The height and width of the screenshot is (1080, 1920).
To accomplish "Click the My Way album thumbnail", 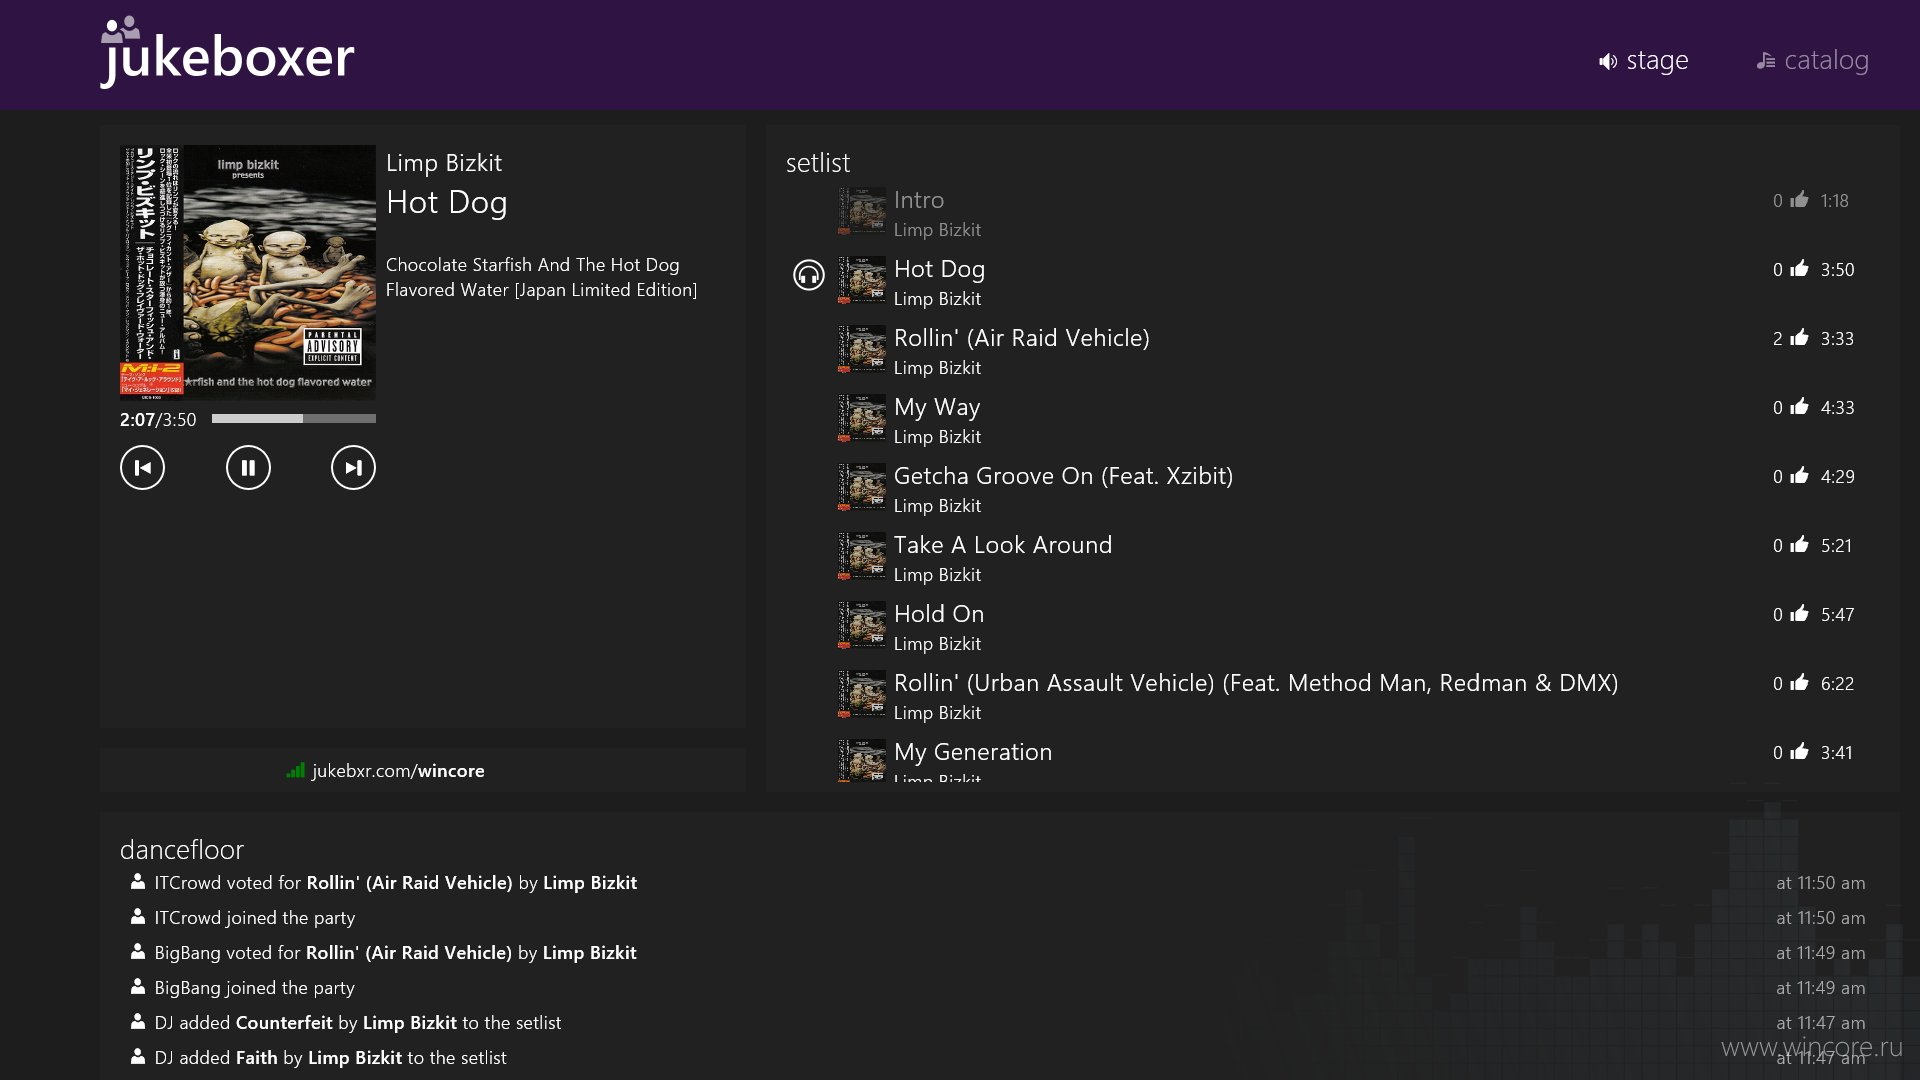I will (x=862, y=418).
